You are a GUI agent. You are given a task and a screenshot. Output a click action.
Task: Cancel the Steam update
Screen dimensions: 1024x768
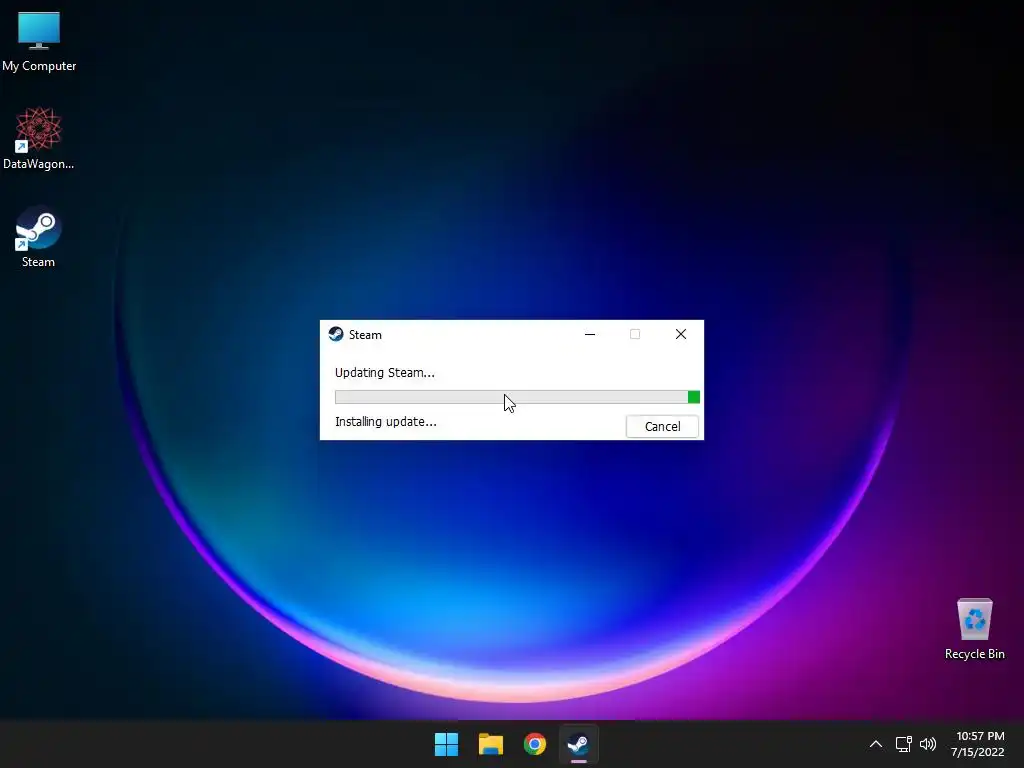coord(662,426)
